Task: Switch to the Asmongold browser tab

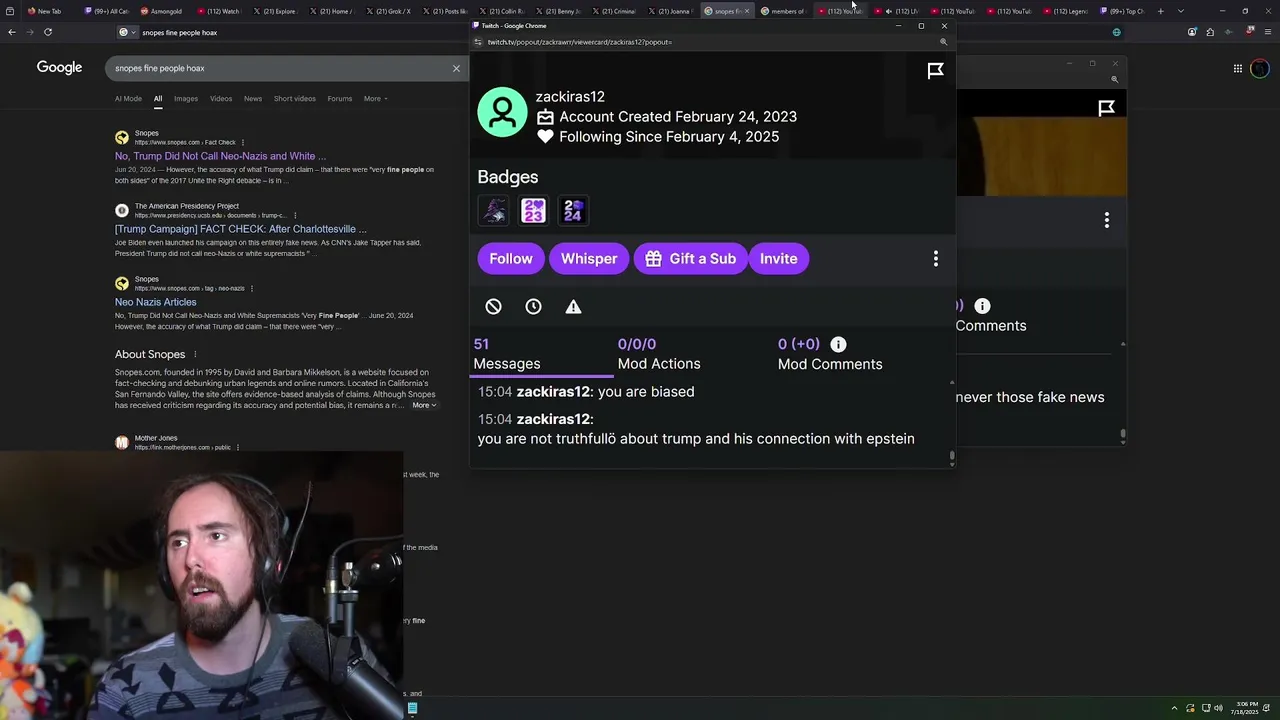Action: (x=162, y=11)
